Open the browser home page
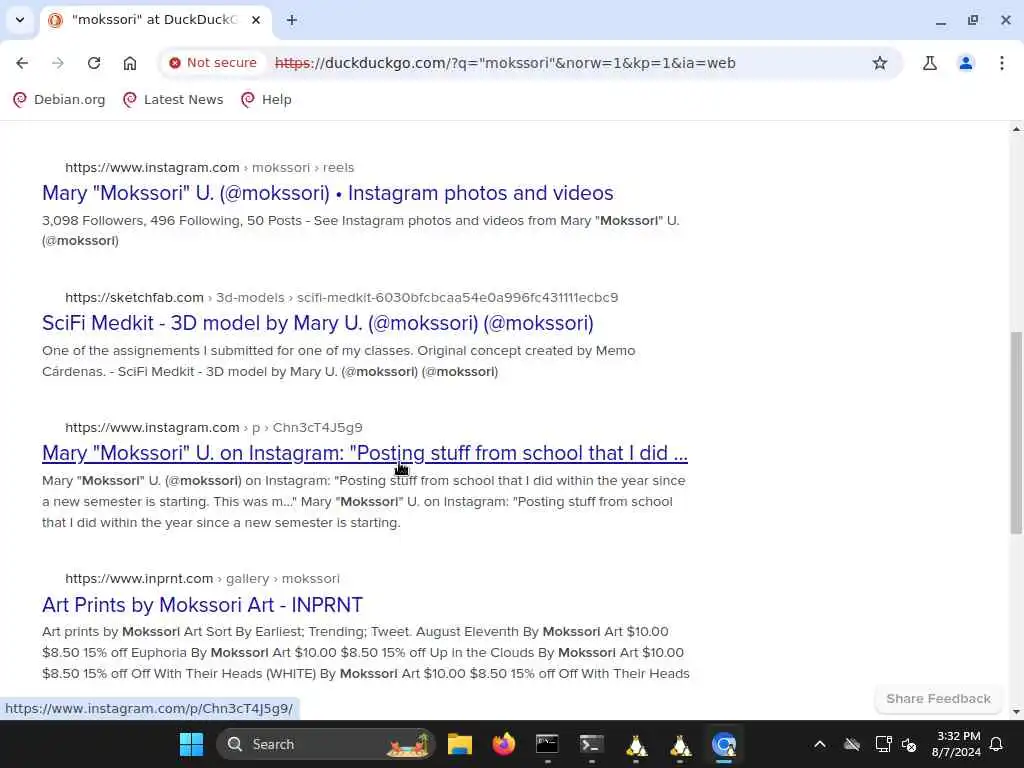This screenshot has height=768, width=1024. 130,63
